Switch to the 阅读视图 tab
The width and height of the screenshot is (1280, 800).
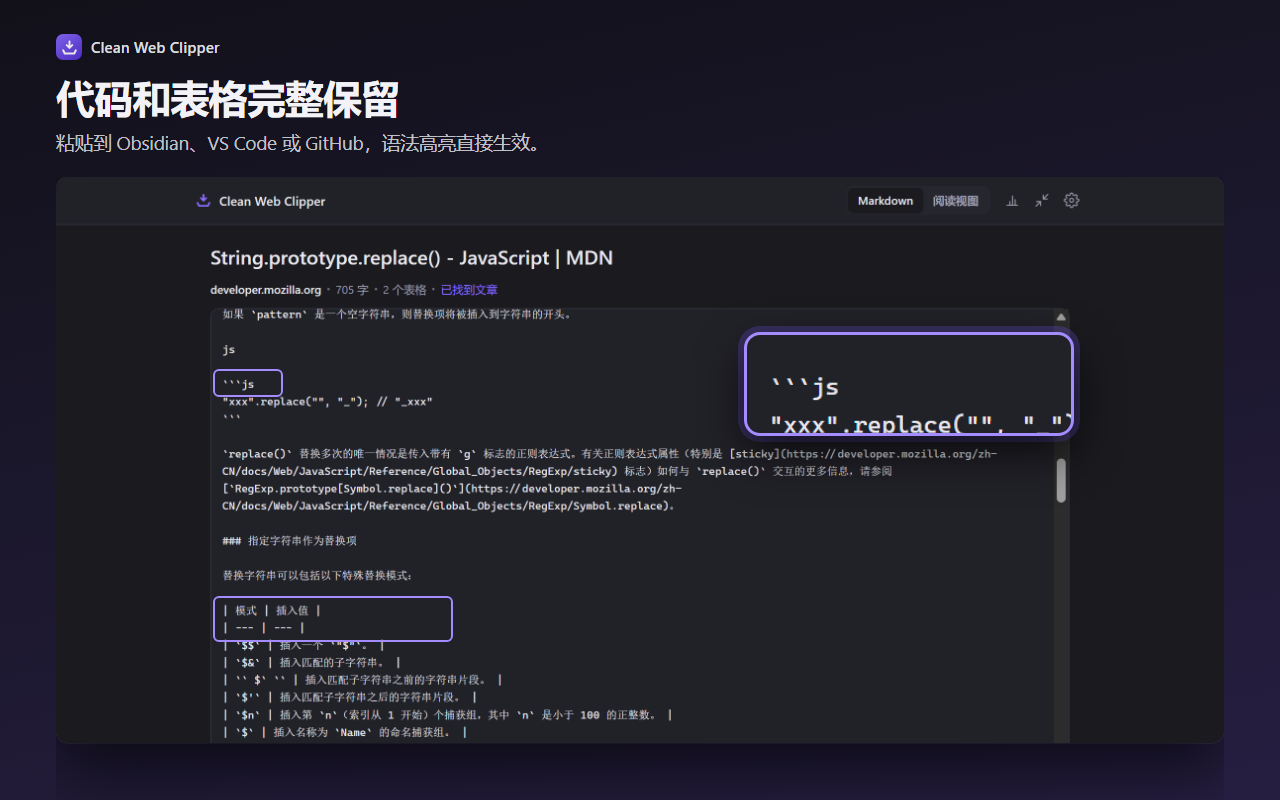[956, 201]
